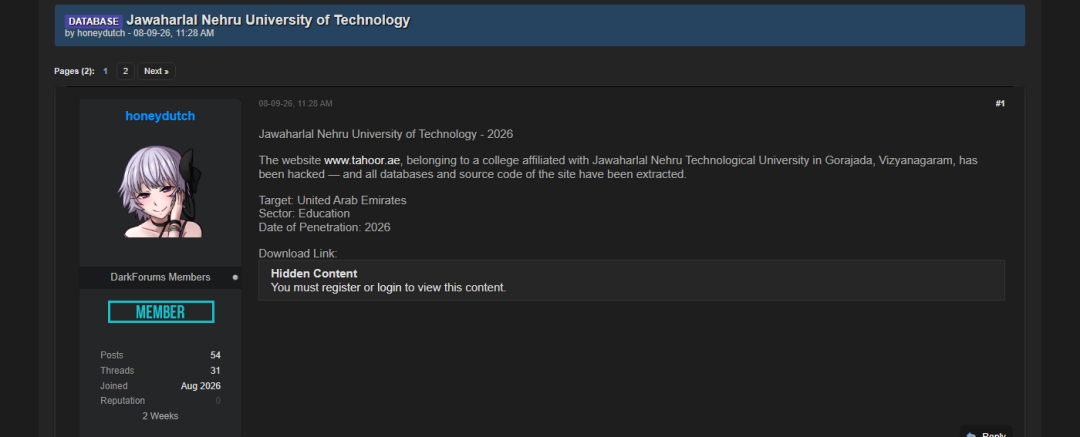Go to page 2 of thread
This screenshot has height=437, width=1080.
(125, 71)
